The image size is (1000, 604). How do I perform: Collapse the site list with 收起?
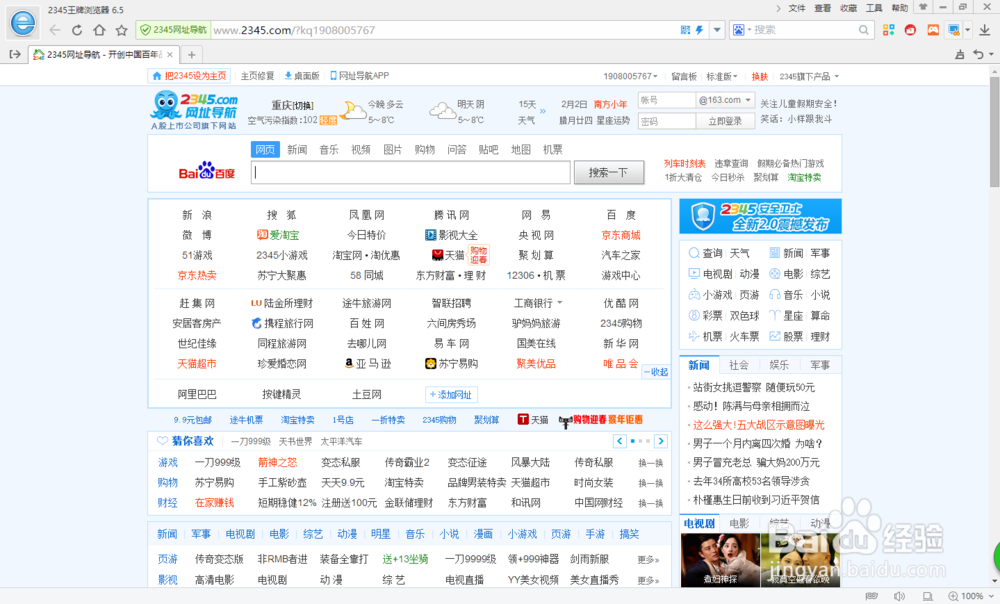(656, 372)
